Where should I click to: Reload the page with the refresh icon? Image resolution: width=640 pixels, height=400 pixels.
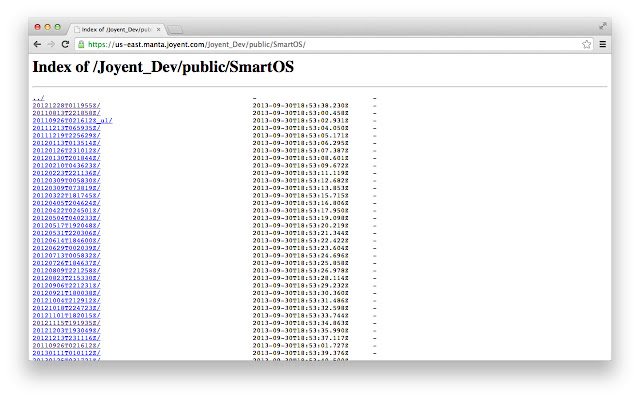(65, 44)
